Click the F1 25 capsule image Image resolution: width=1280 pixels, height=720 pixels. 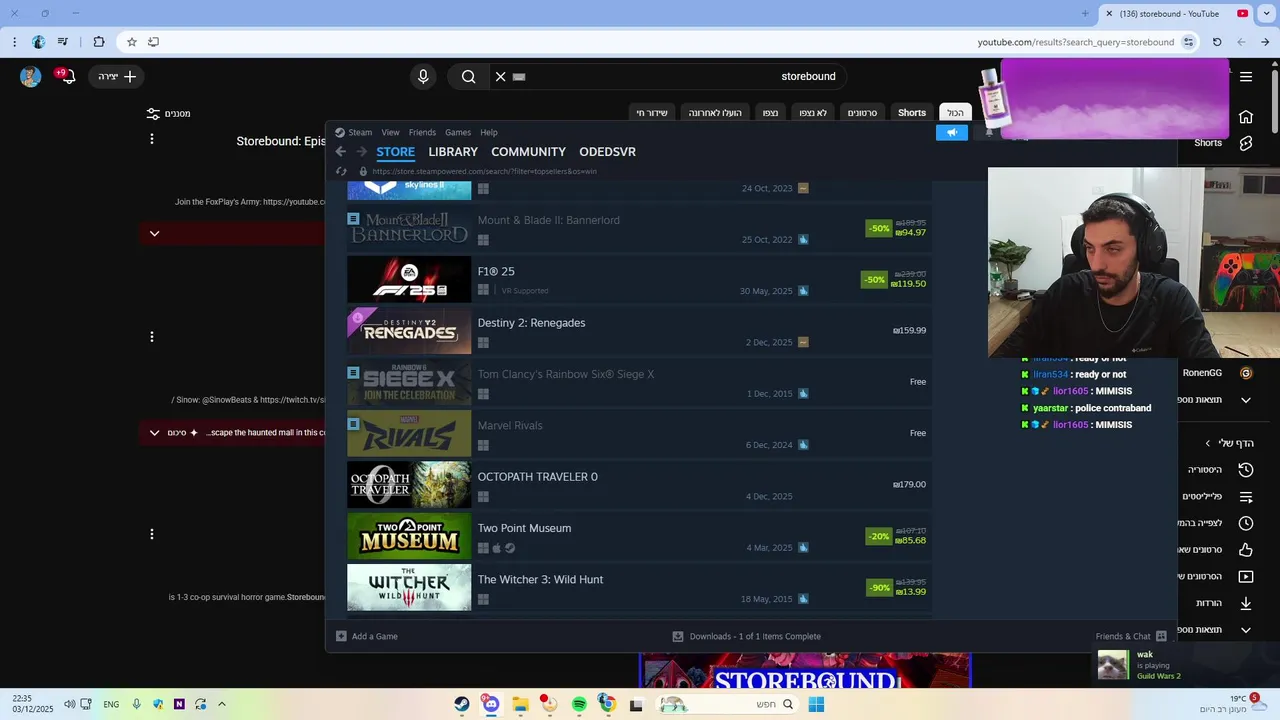click(409, 280)
